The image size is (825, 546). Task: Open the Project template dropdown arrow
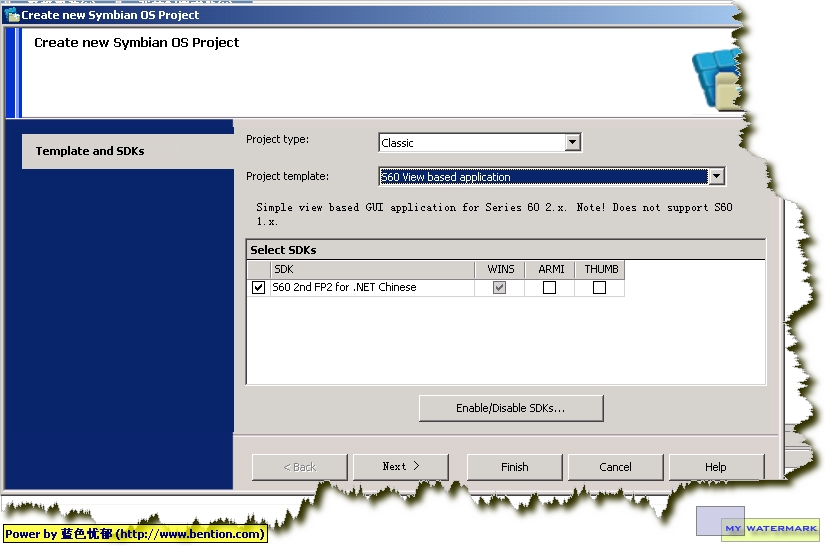pyautogui.click(x=716, y=176)
